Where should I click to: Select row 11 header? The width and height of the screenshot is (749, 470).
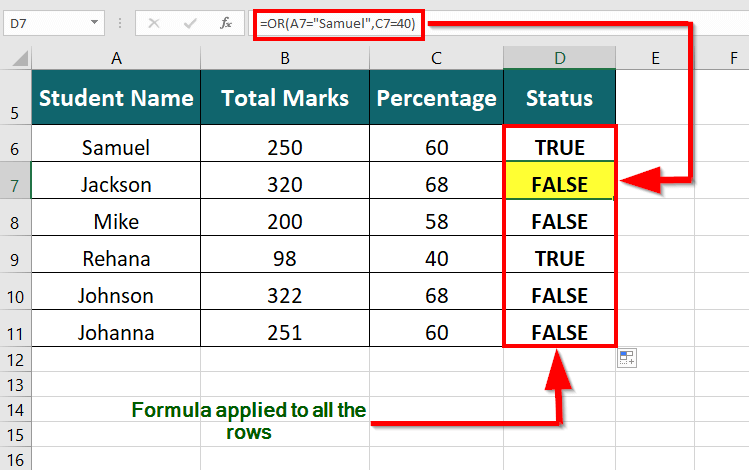15,329
